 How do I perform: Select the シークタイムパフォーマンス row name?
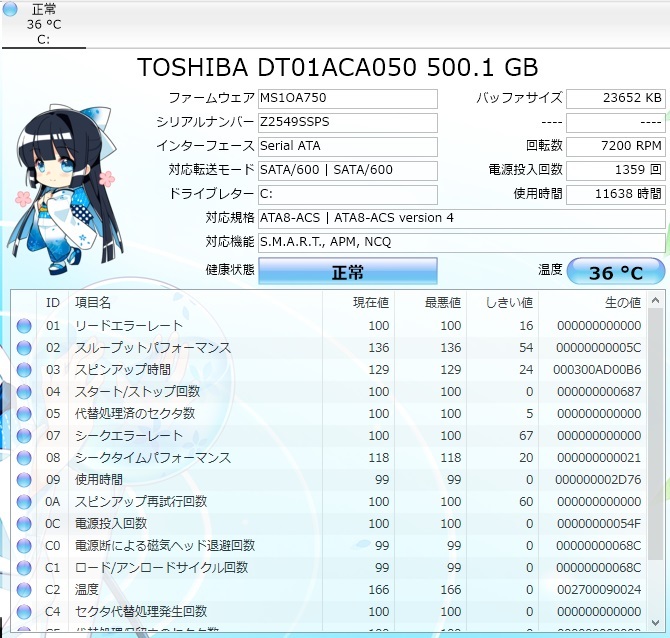point(153,458)
